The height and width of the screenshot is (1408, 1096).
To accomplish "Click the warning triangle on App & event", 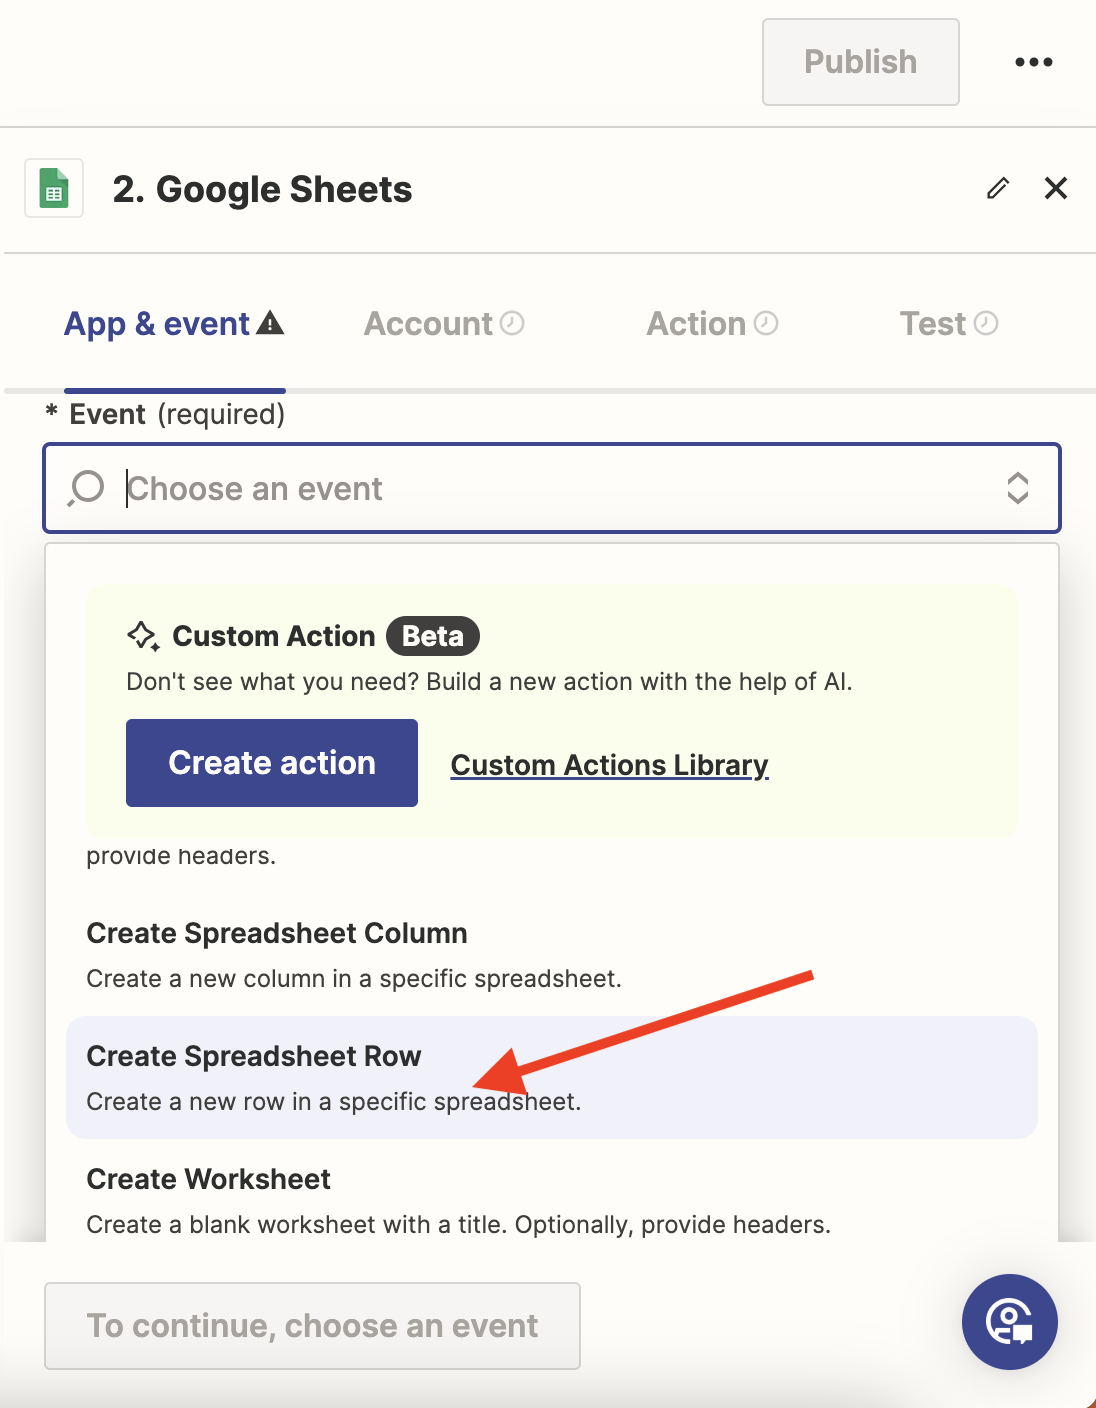I will [270, 323].
